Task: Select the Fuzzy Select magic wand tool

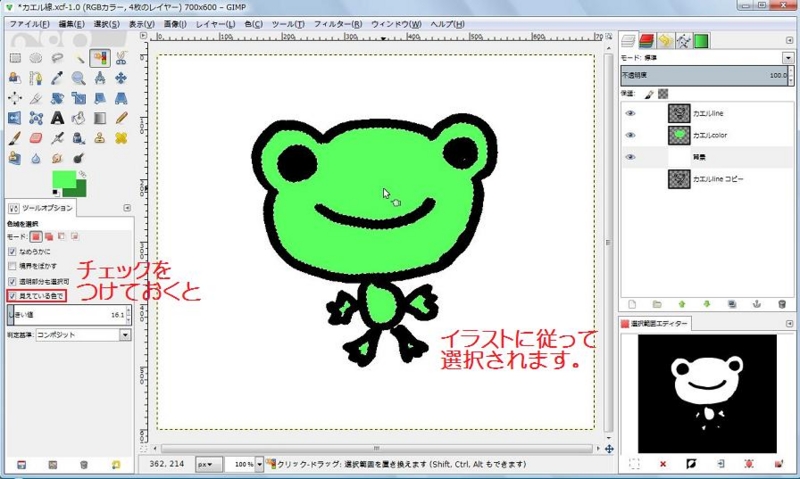Action: pos(79,58)
